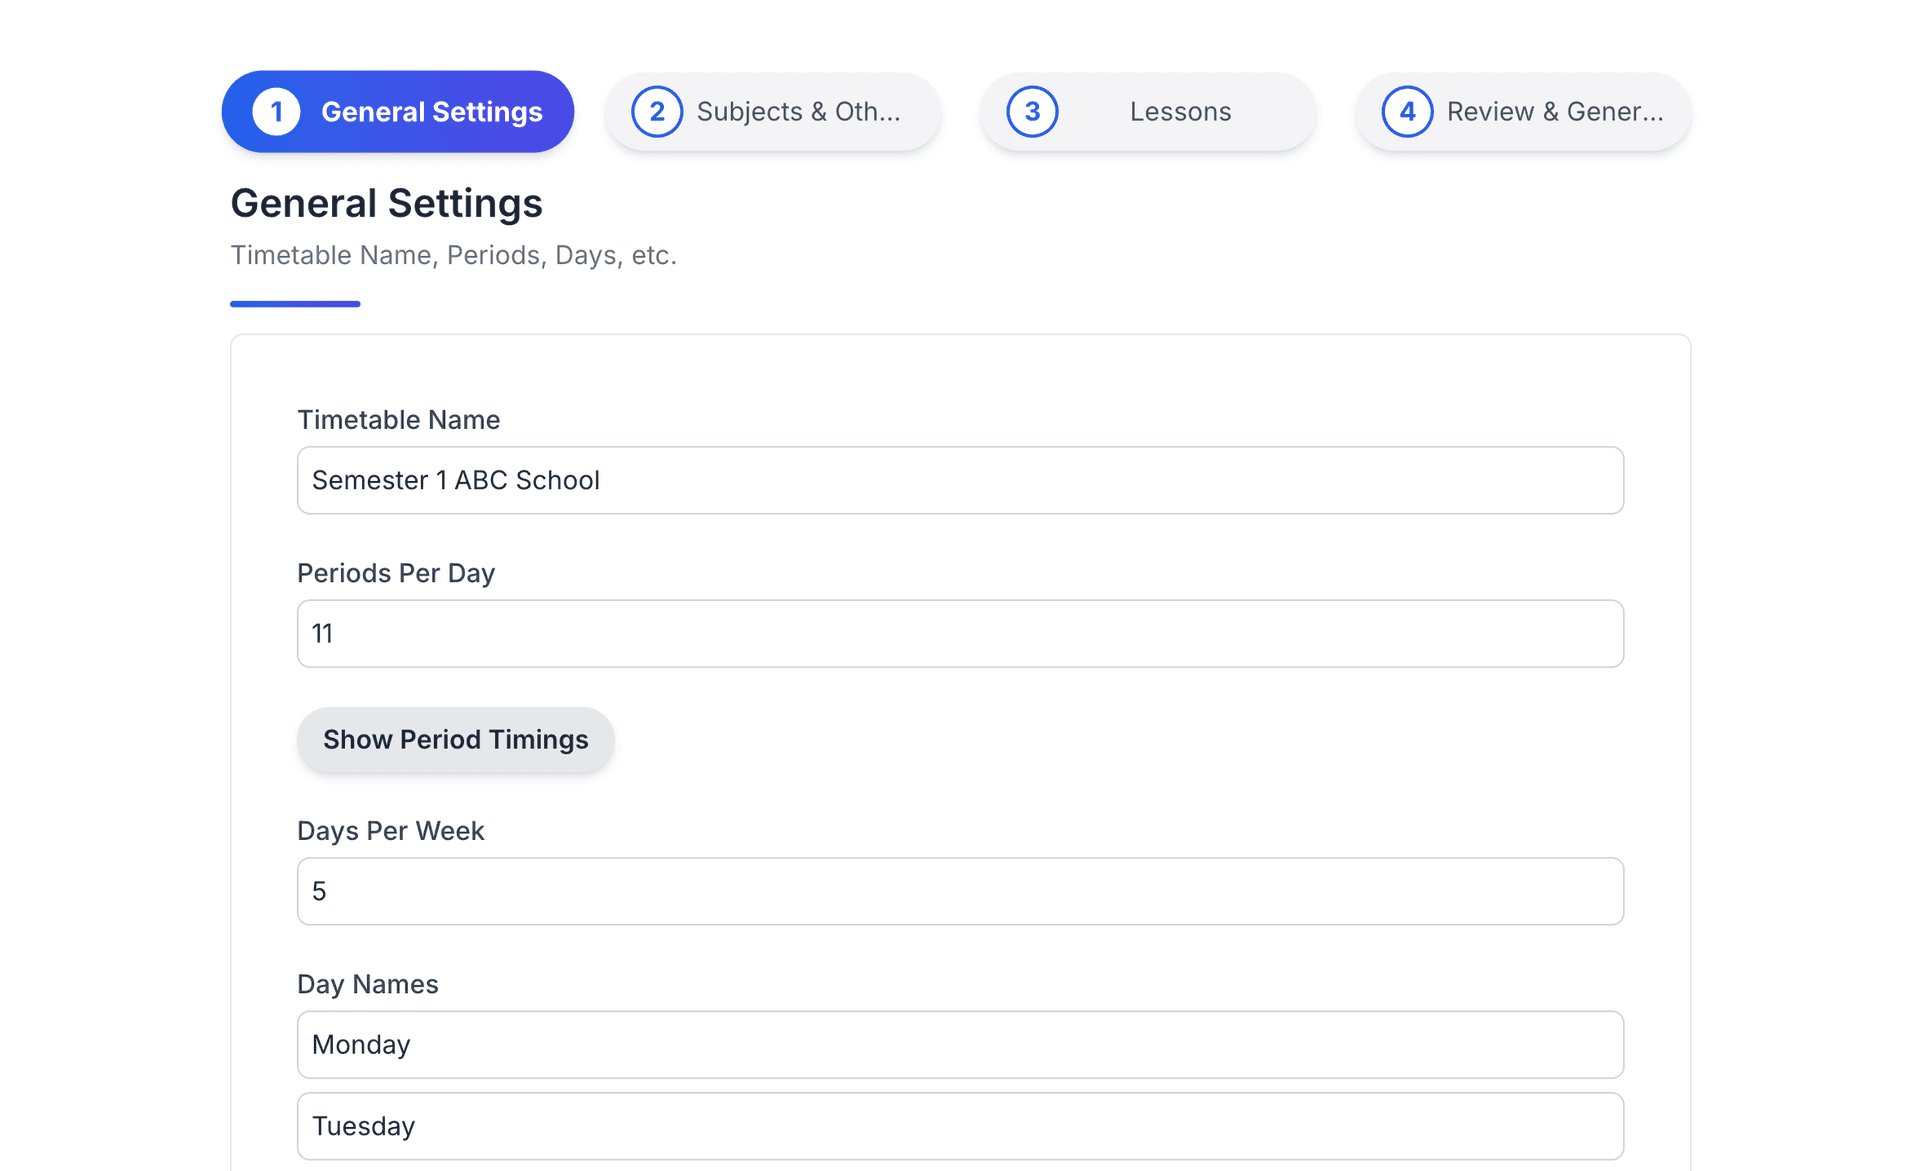This screenshot has width=1920, height=1171.
Task: Click the "3" circle icon beside Lessons
Action: tap(1033, 112)
